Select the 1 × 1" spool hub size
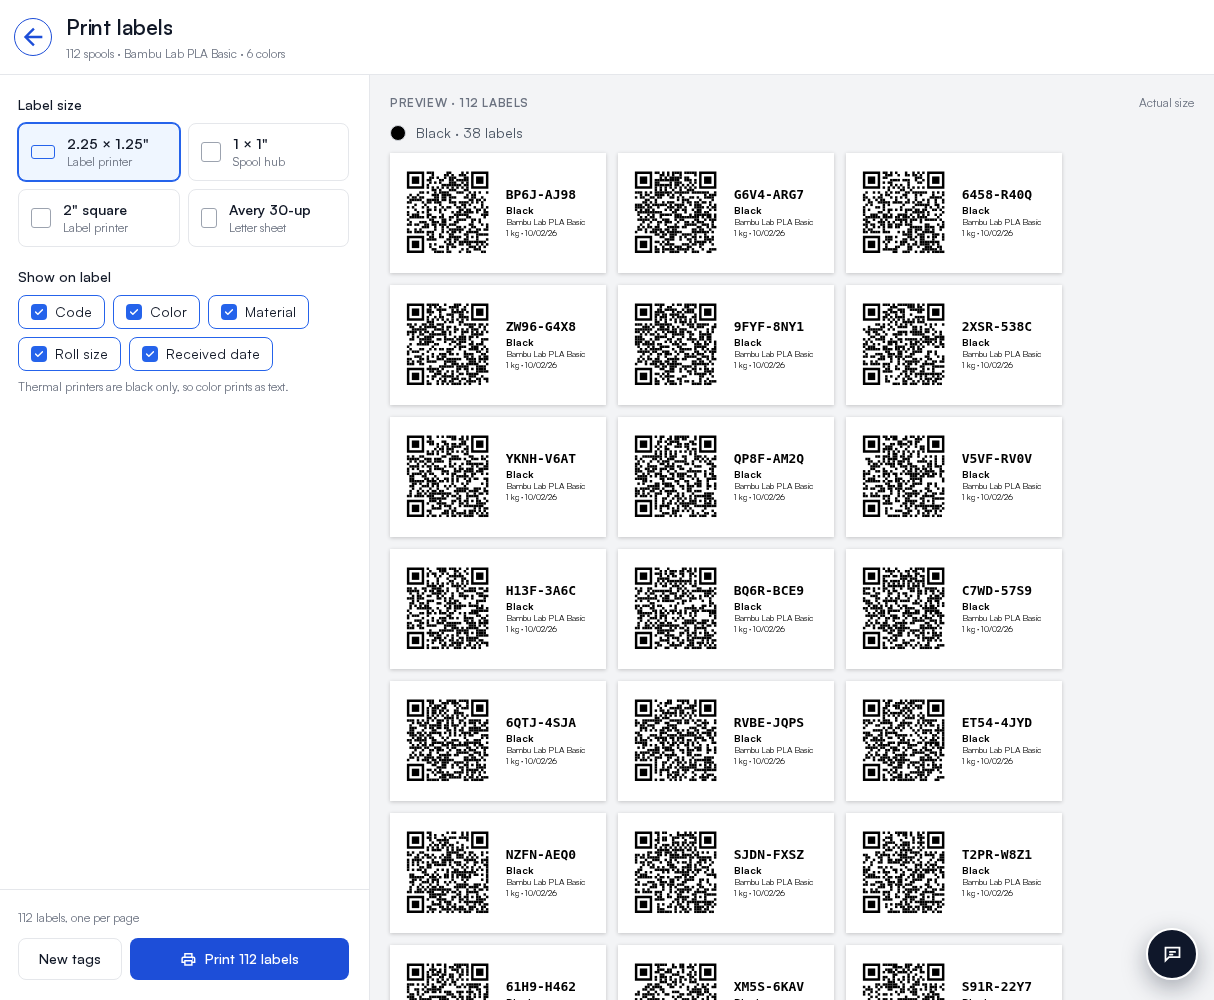This screenshot has width=1214, height=1000. click(268, 152)
